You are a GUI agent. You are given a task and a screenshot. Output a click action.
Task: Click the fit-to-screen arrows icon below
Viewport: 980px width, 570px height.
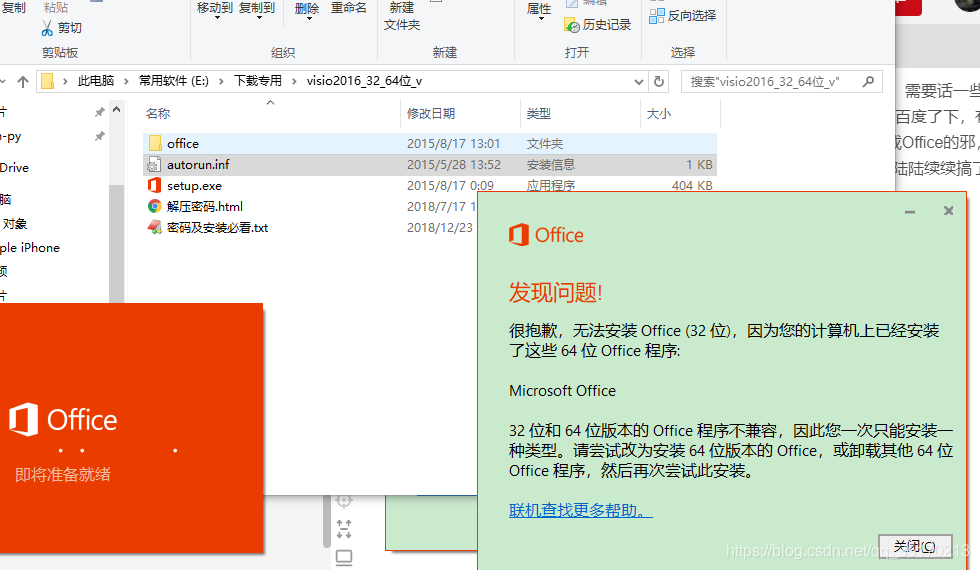click(344, 529)
